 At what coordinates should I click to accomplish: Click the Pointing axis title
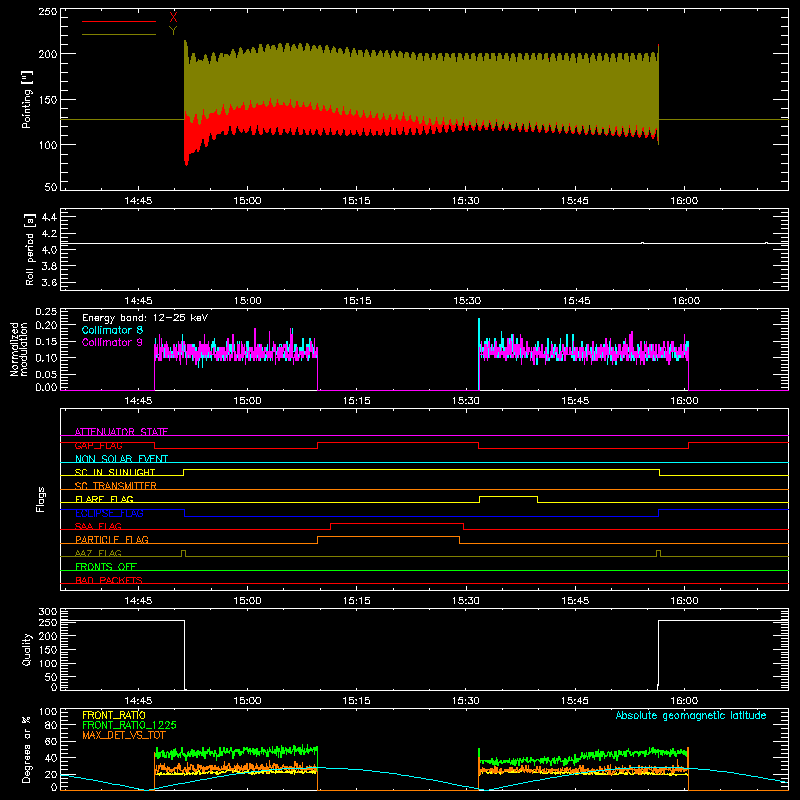coord(27,99)
